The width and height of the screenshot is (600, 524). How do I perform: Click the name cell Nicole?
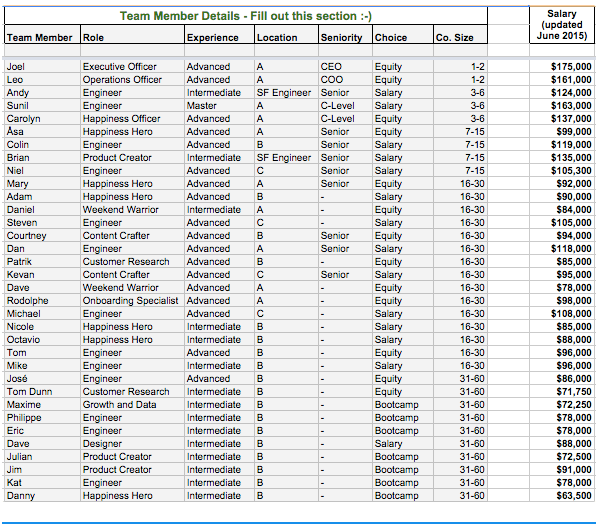42,327
